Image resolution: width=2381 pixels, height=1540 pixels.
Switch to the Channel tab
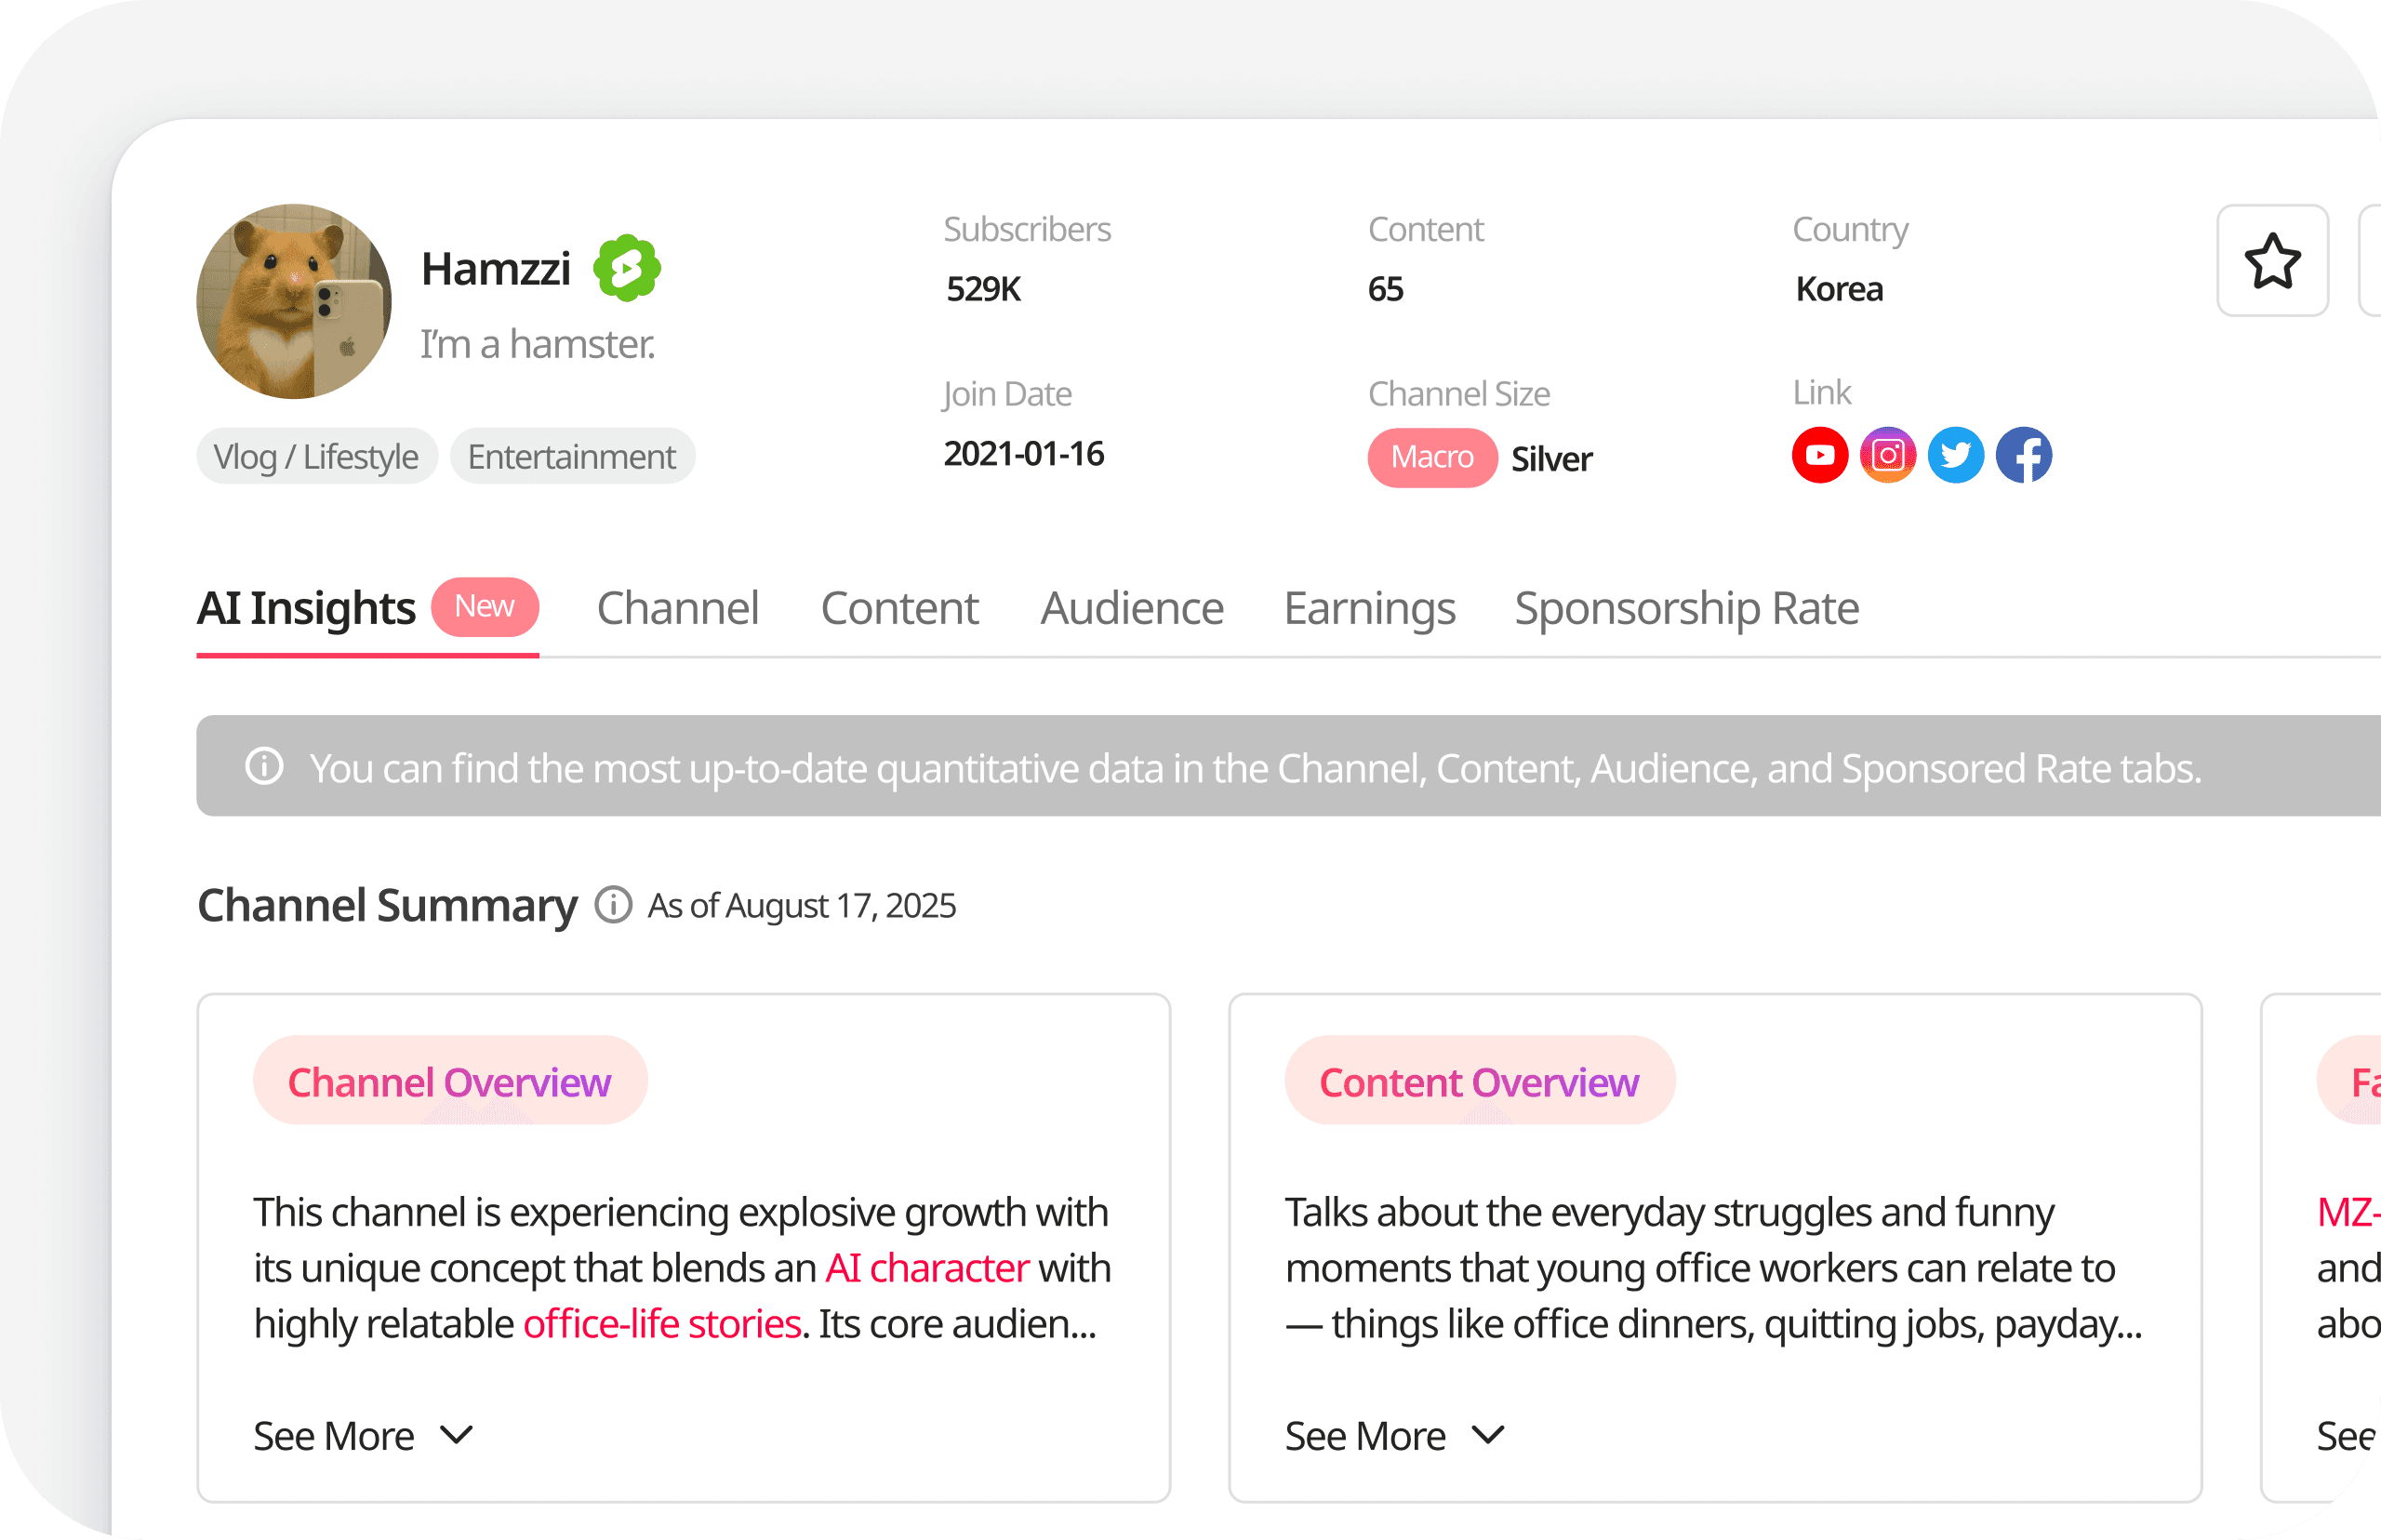[678, 608]
